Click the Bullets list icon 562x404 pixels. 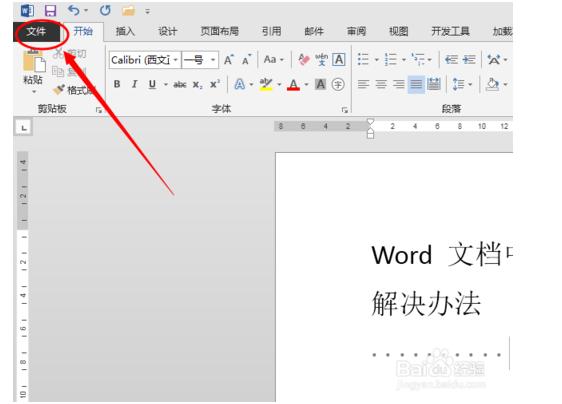click(363, 60)
